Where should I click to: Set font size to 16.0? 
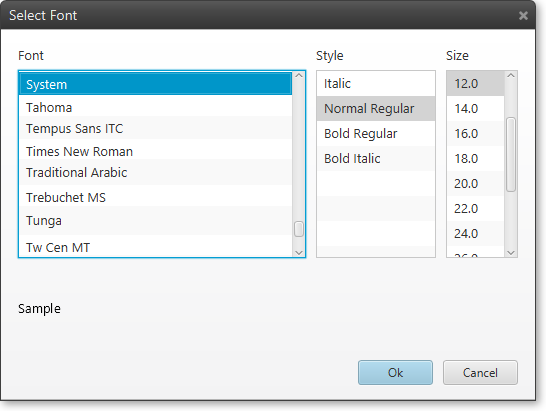pyautogui.click(x=475, y=134)
